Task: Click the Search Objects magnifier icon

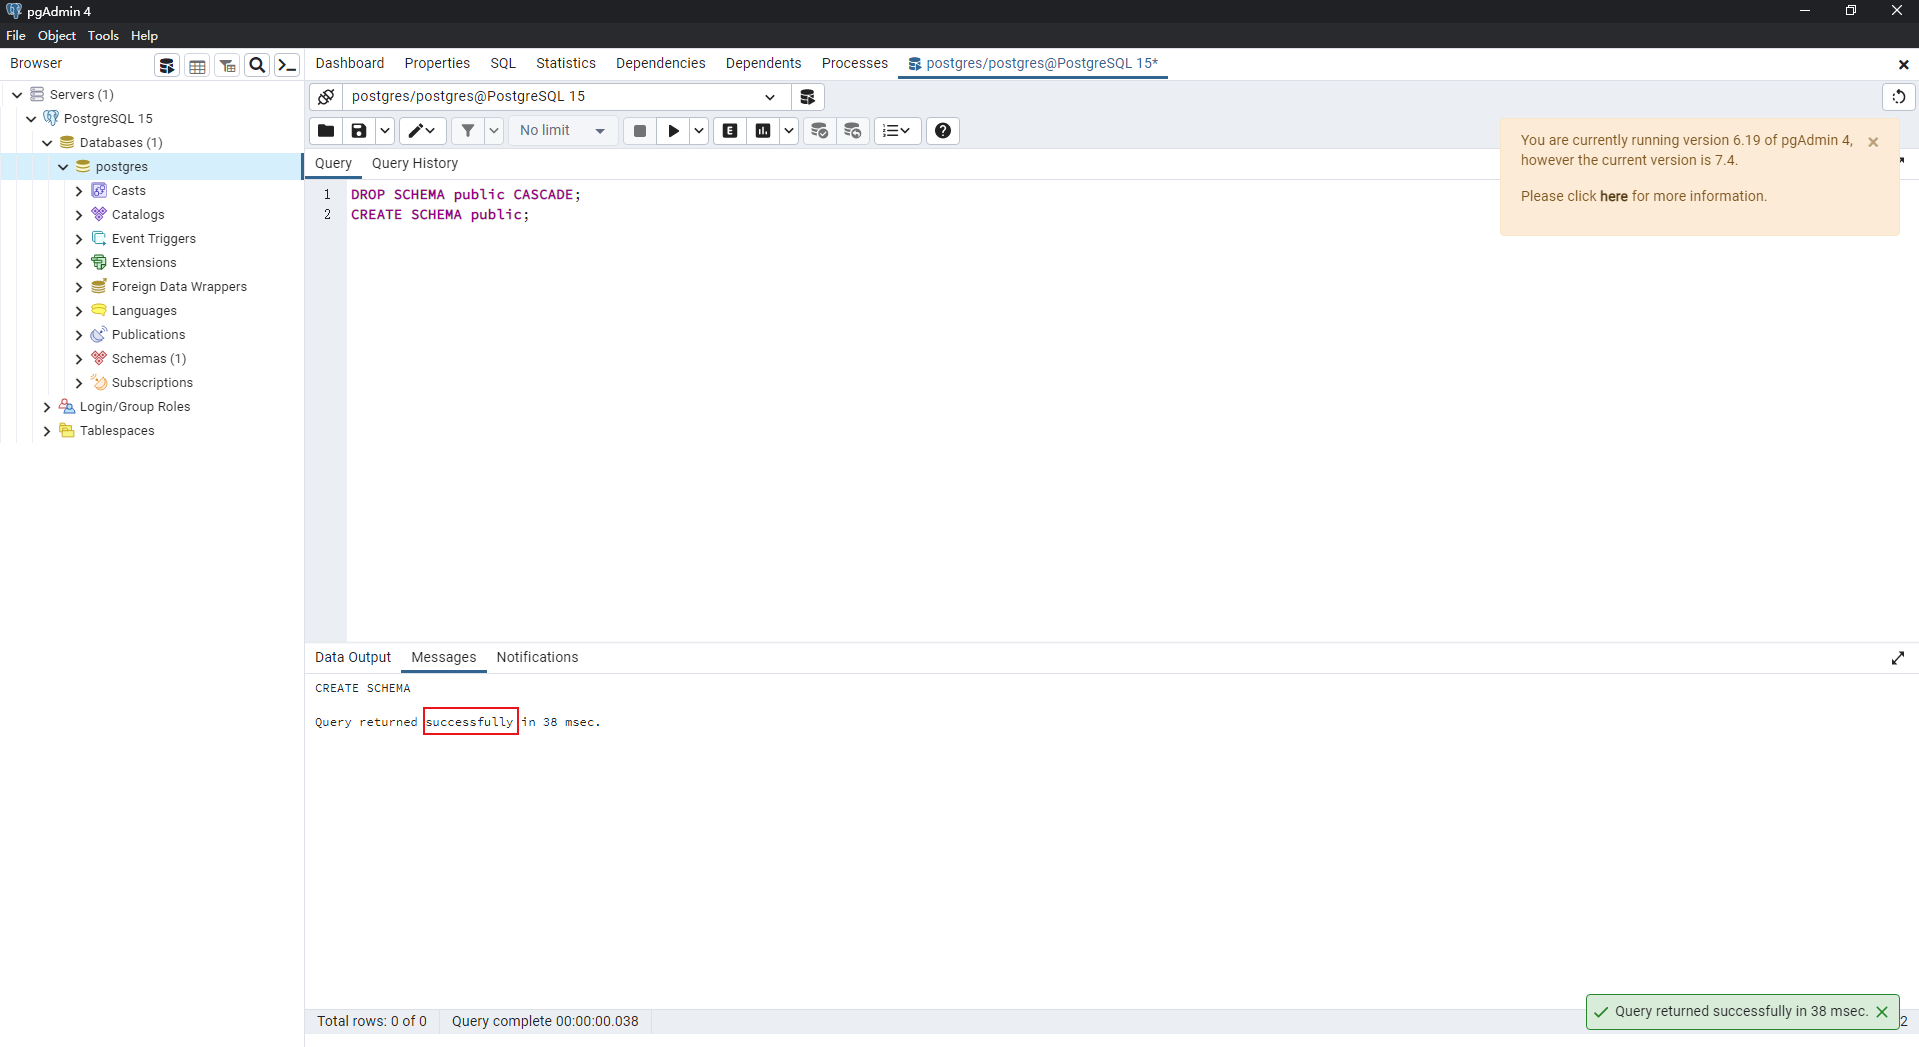Action: pyautogui.click(x=257, y=66)
